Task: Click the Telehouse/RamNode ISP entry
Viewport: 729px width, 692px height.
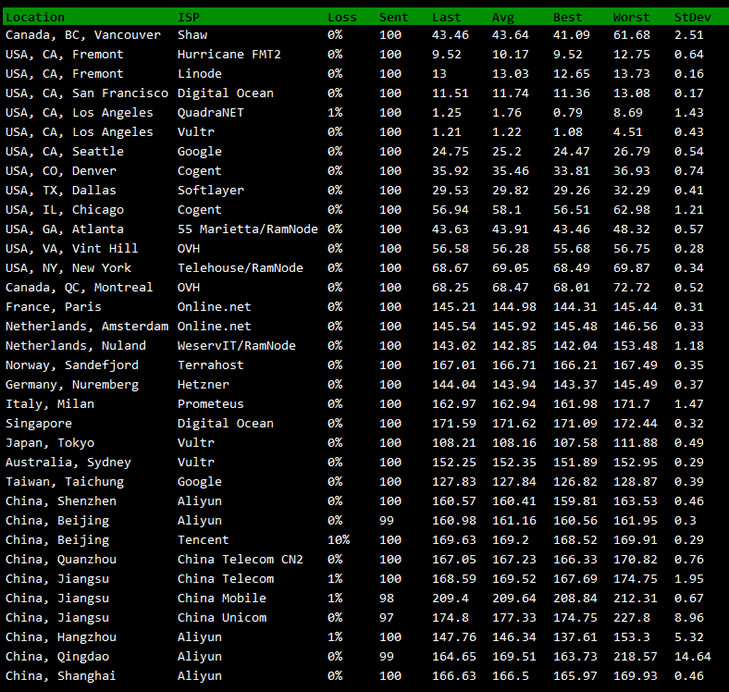Action: point(240,268)
